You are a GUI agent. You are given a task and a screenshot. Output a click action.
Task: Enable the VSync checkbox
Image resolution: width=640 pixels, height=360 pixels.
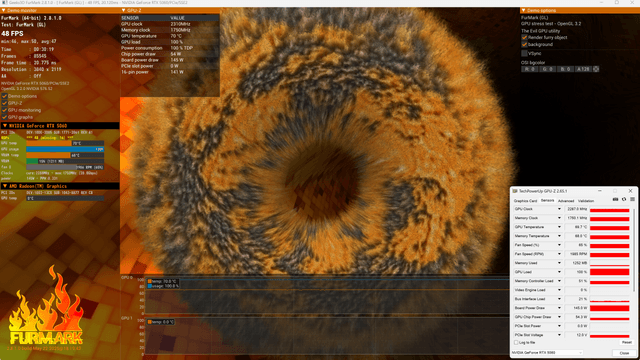[x=524, y=53]
